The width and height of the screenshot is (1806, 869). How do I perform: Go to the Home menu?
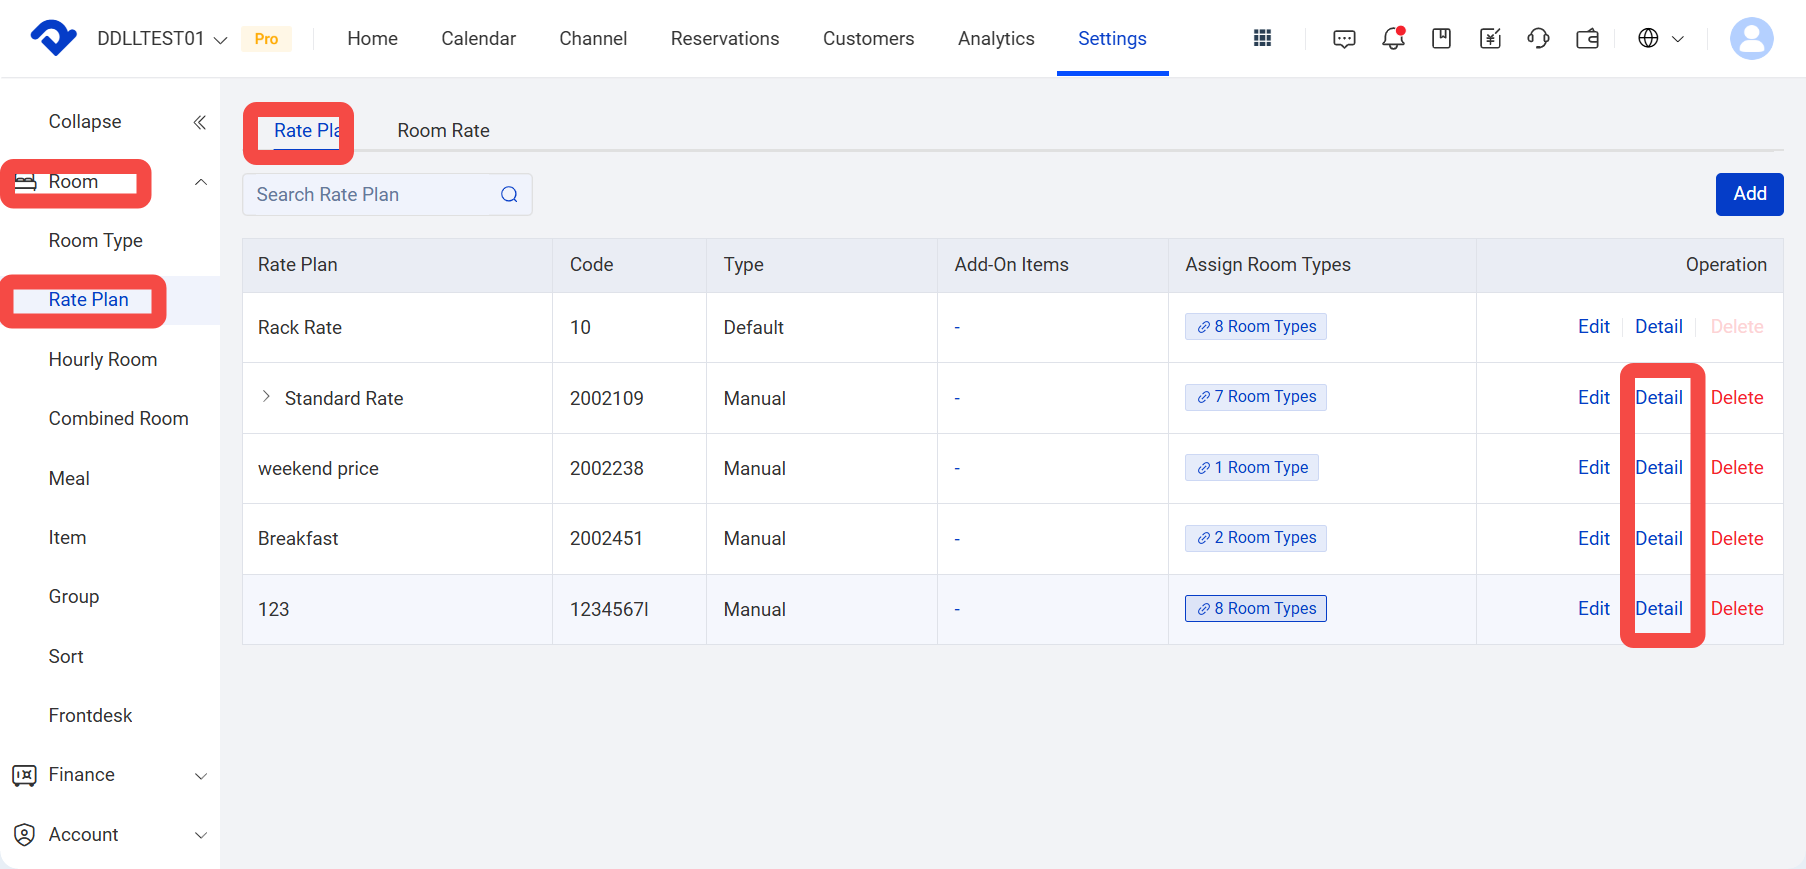pyautogui.click(x=372, y=38)
